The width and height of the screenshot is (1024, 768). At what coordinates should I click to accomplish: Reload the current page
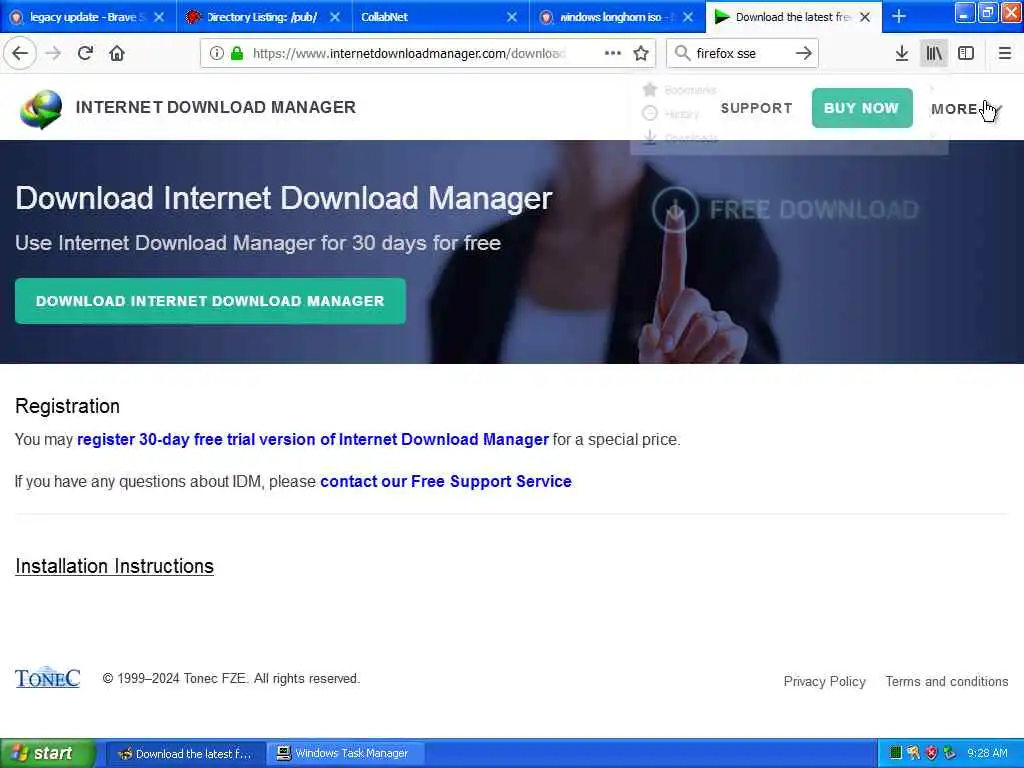pos(85,54)
